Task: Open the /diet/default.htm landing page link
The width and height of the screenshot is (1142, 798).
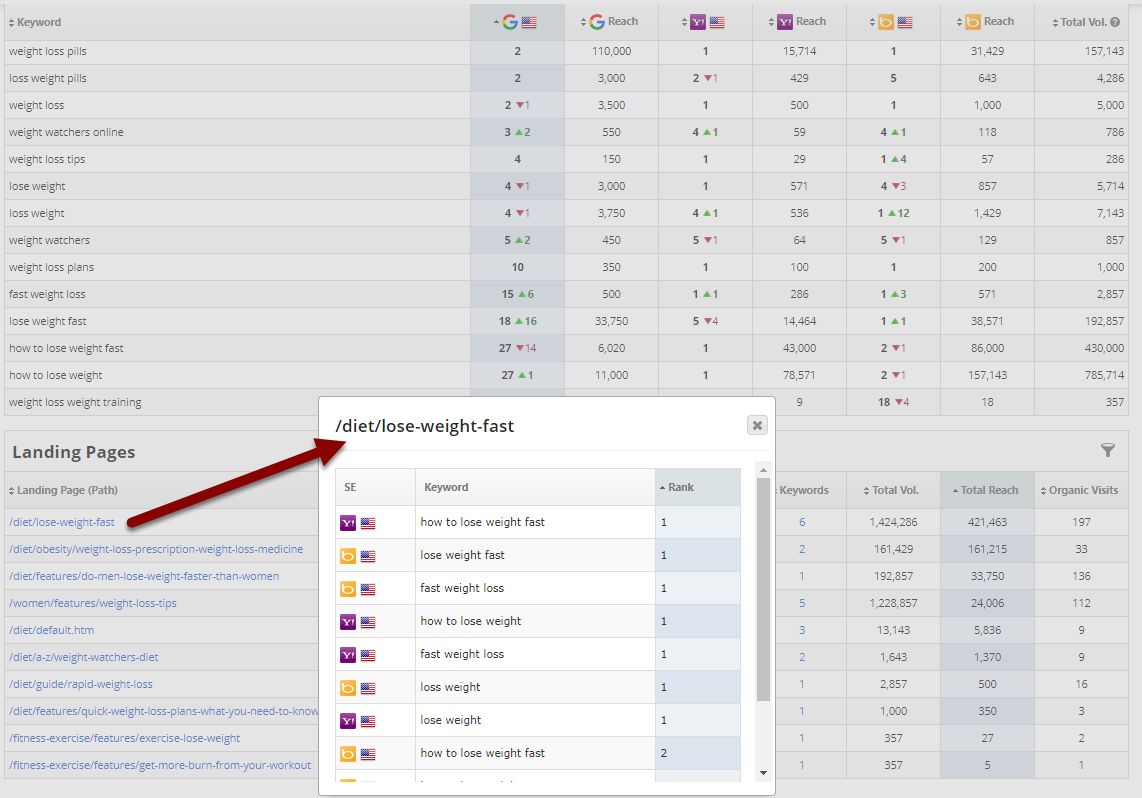Action: [x=51, y=630]
